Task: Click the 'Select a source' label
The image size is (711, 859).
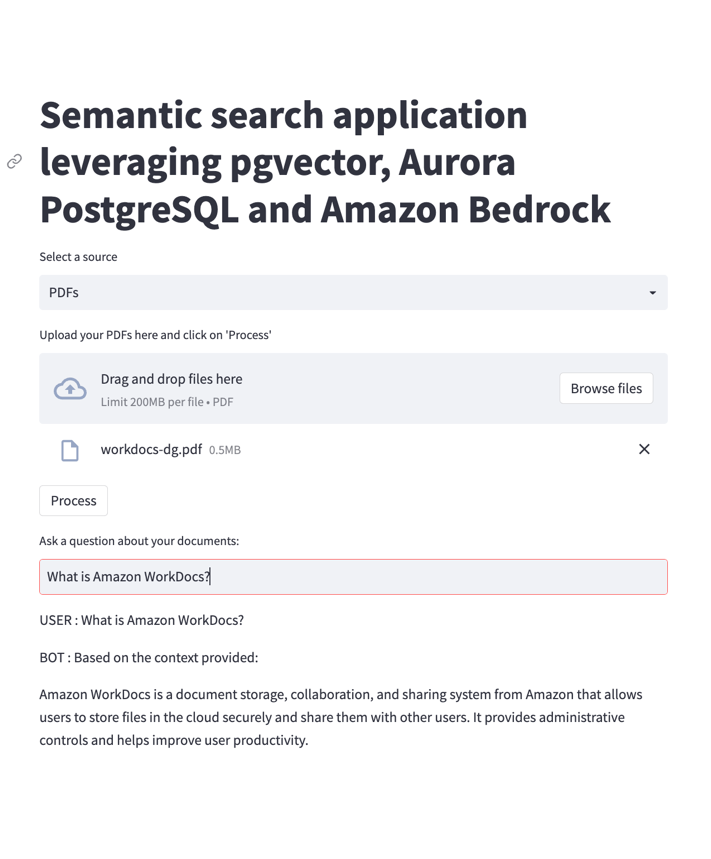Action: pyautogui.click(x=78, y=257)
